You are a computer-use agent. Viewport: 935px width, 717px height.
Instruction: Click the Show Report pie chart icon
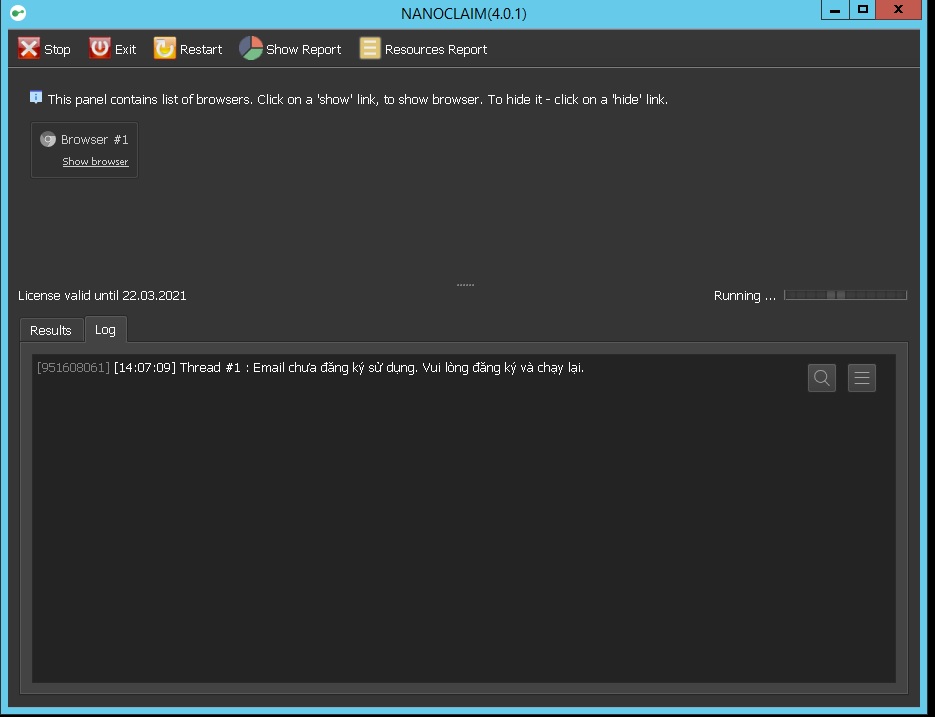[251, 48]
